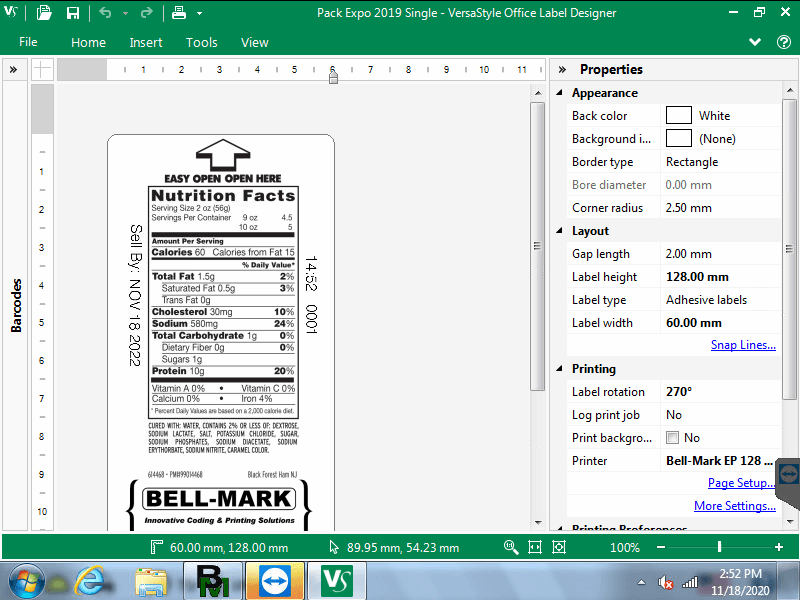
Task: Click the horizontal ruler margin marker
Action: [x=333, y=77]
